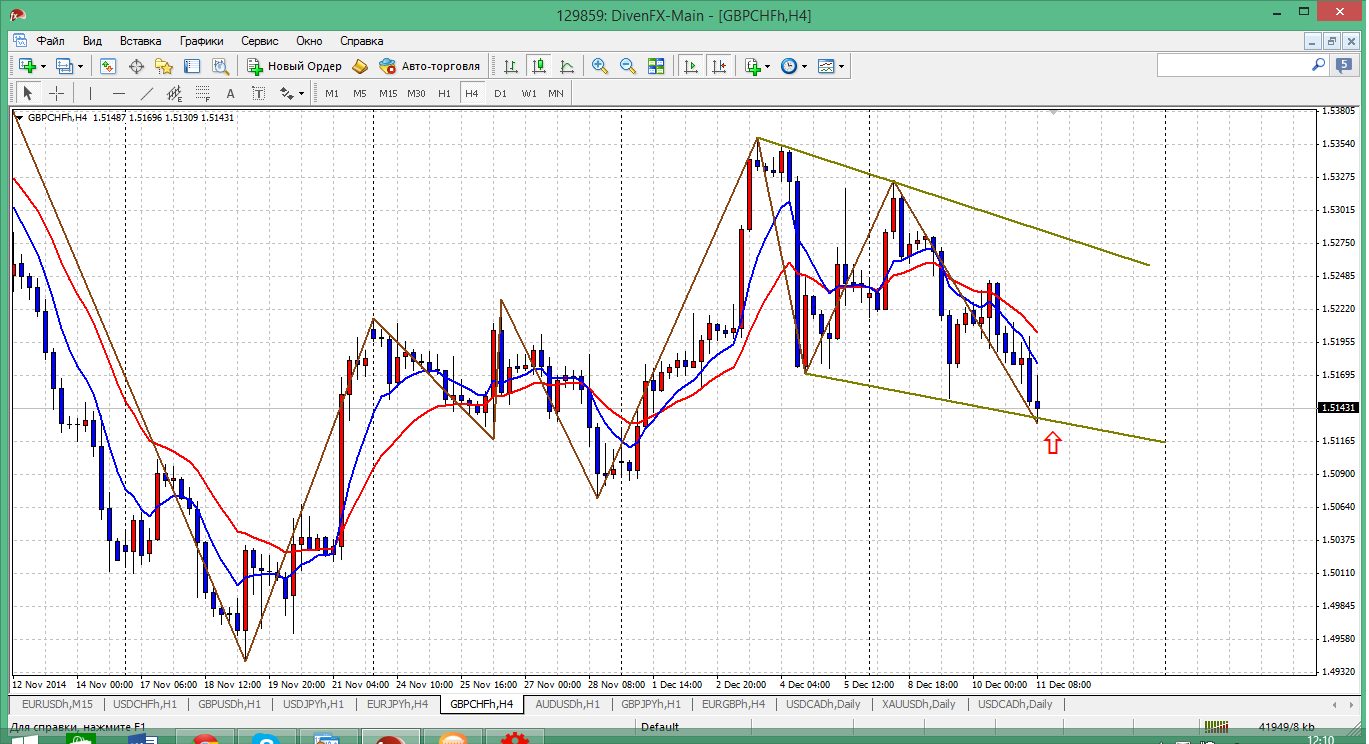
Task: Select the Fibonacci retracement tool
Action: pyautogui.click(x=203, y=93)
